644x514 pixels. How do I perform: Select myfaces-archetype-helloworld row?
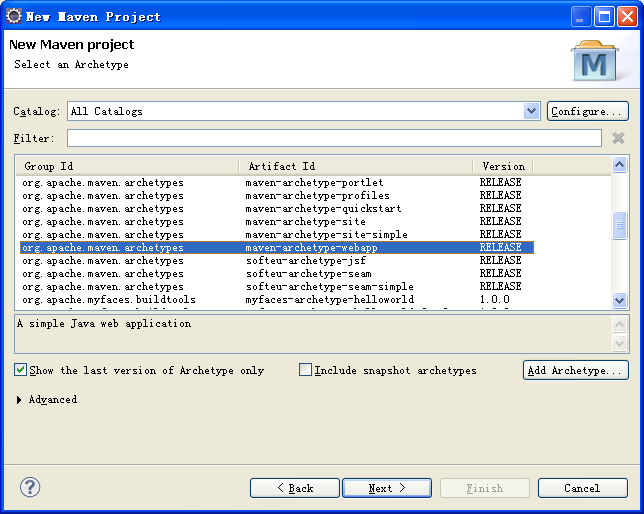click(x=277, y=300)
